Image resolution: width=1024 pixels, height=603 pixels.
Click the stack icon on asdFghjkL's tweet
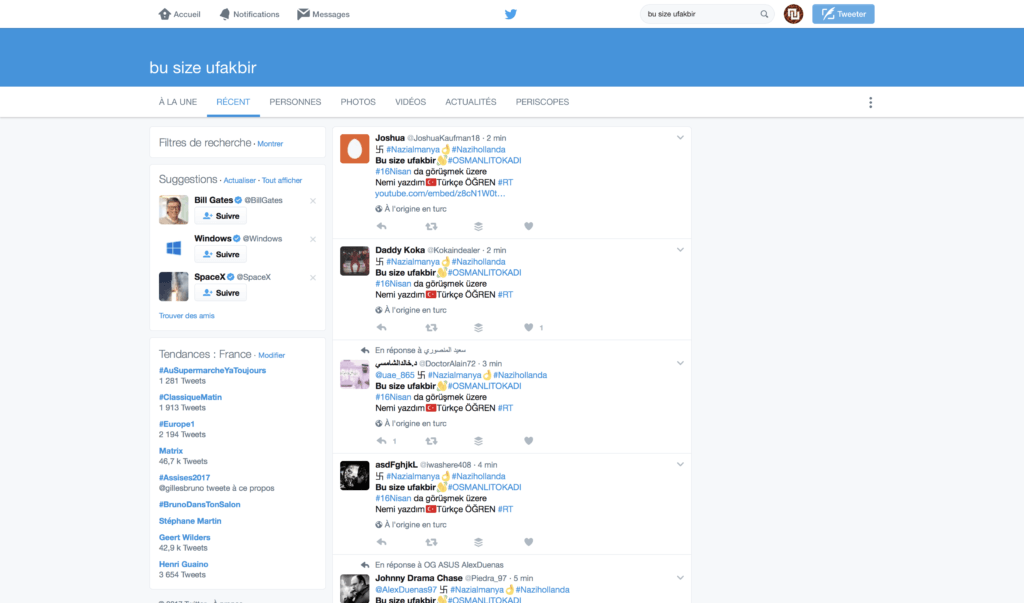pyautogui.click(x=479, y=542)
